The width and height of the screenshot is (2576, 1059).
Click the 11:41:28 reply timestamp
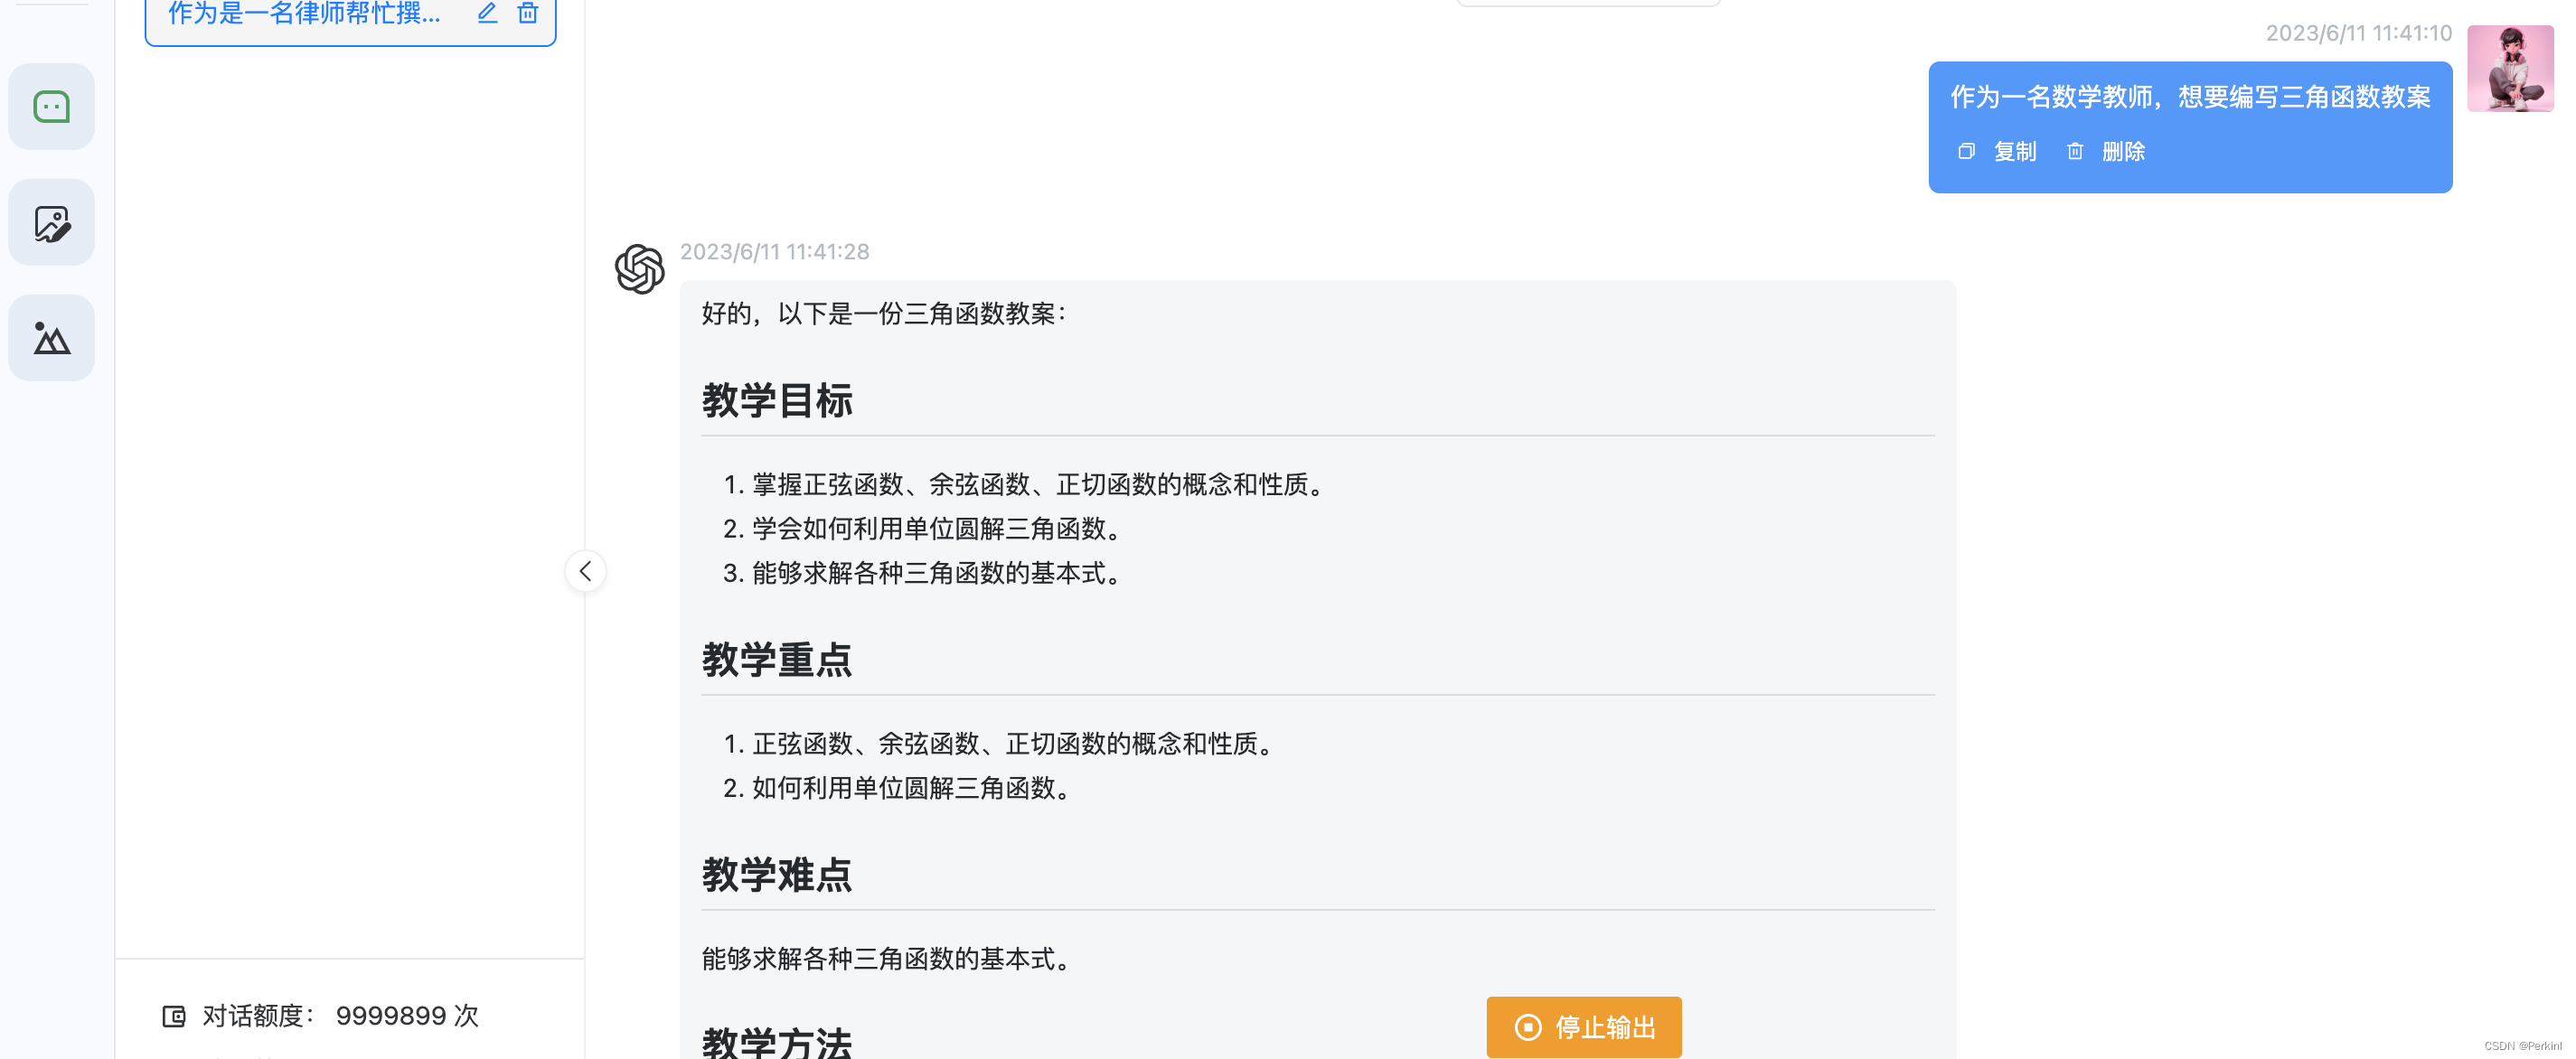[x=775, y=252]
